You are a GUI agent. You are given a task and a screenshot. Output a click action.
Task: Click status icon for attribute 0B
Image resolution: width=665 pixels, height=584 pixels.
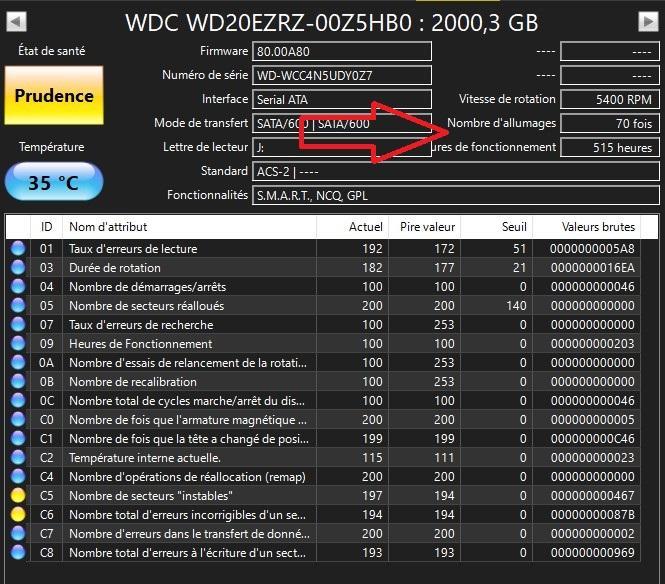click(18, 382)
